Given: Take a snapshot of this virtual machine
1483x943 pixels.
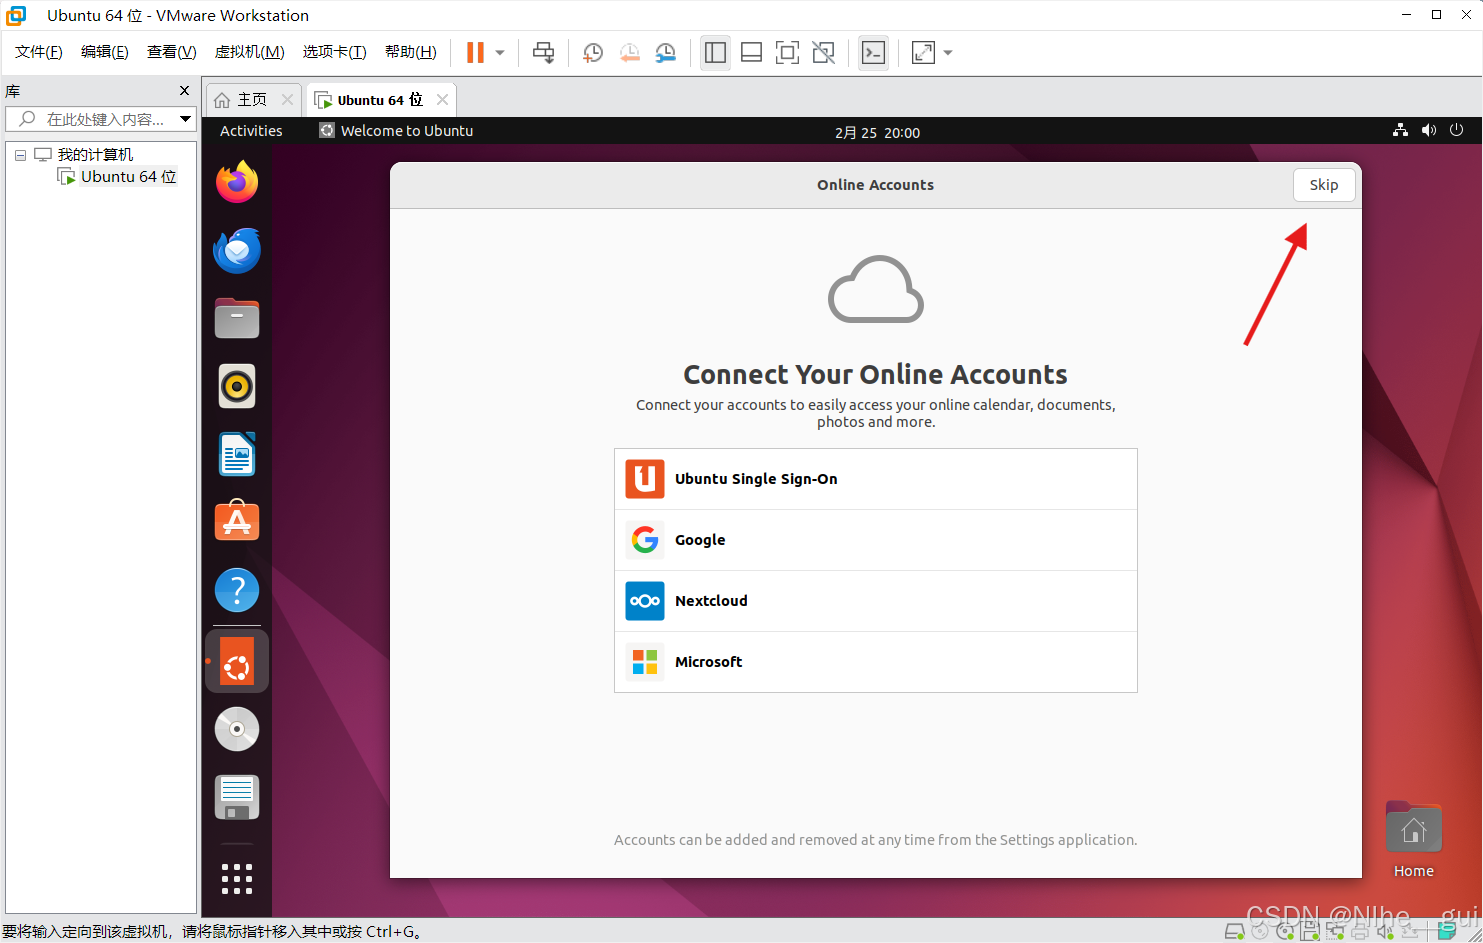Looking at the screenshot, I should point(592,53).
